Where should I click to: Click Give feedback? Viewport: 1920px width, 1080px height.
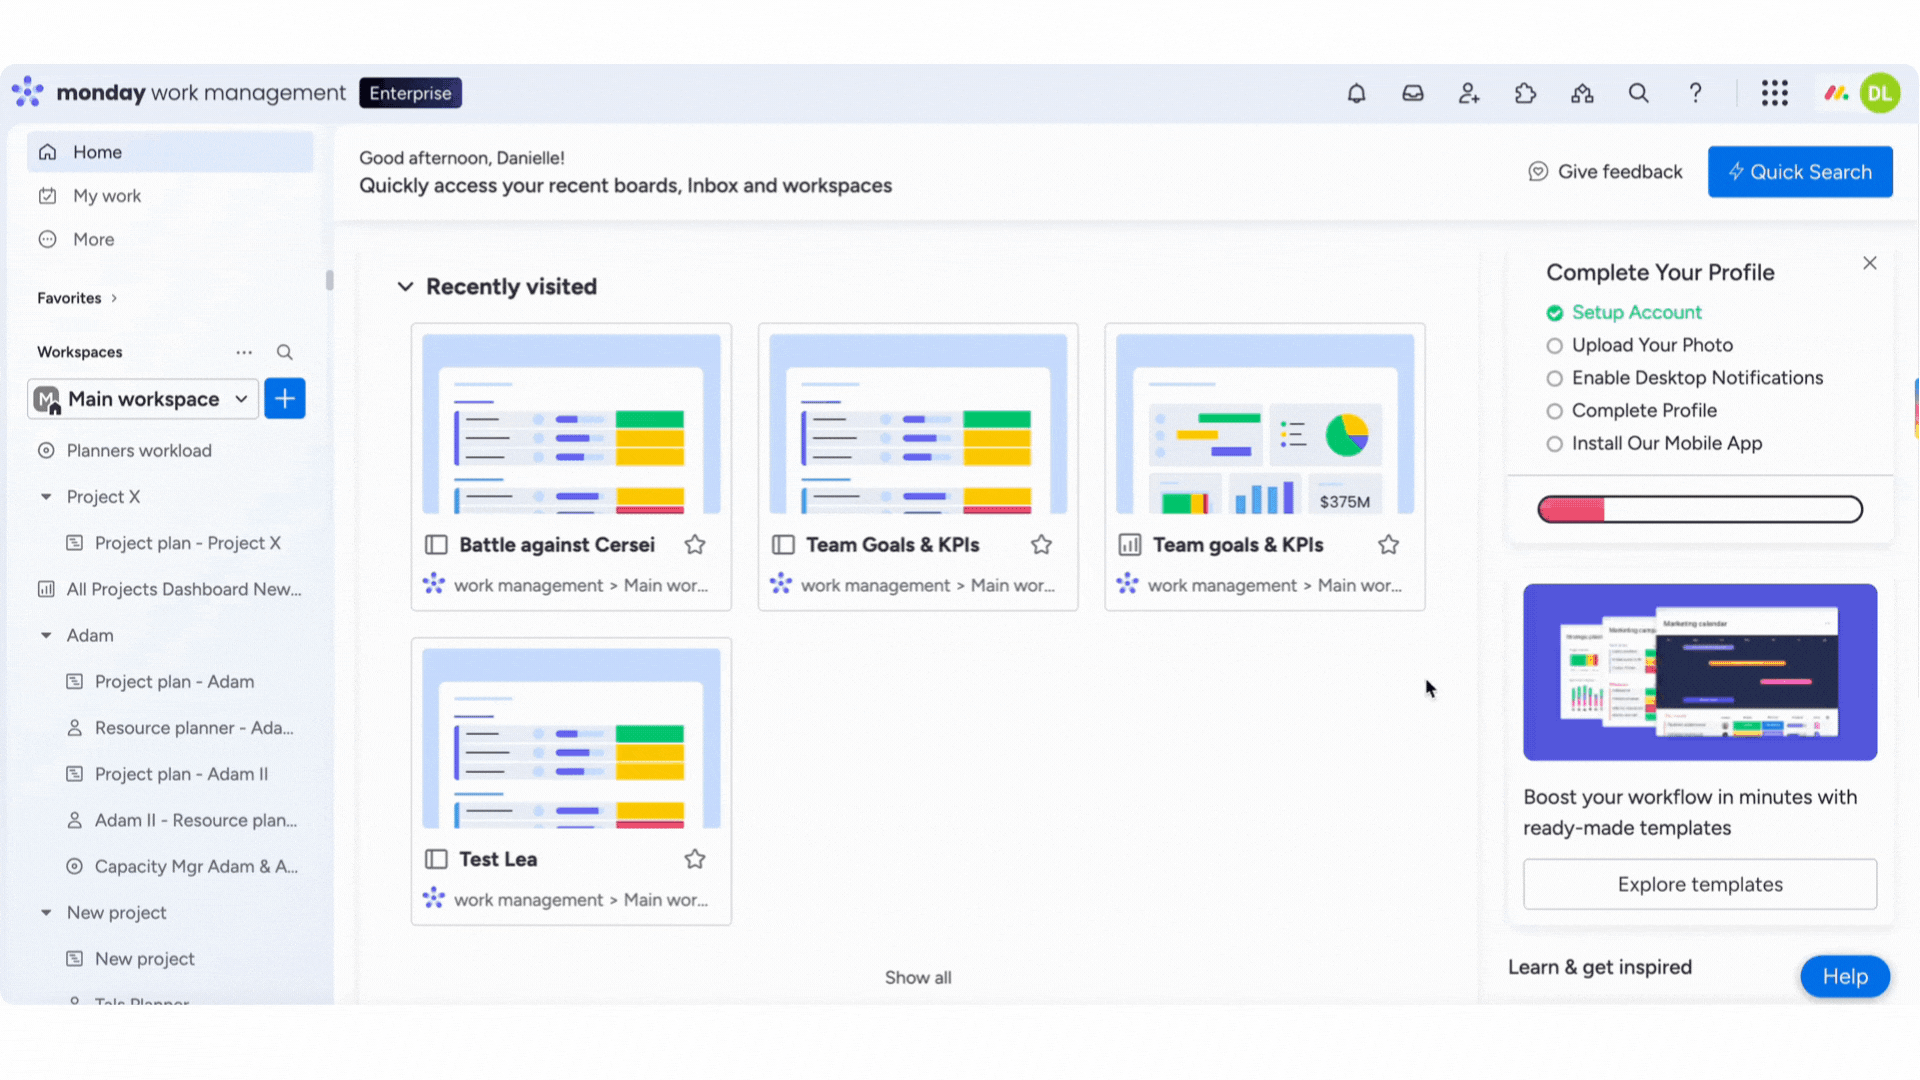coord(1605,172)
